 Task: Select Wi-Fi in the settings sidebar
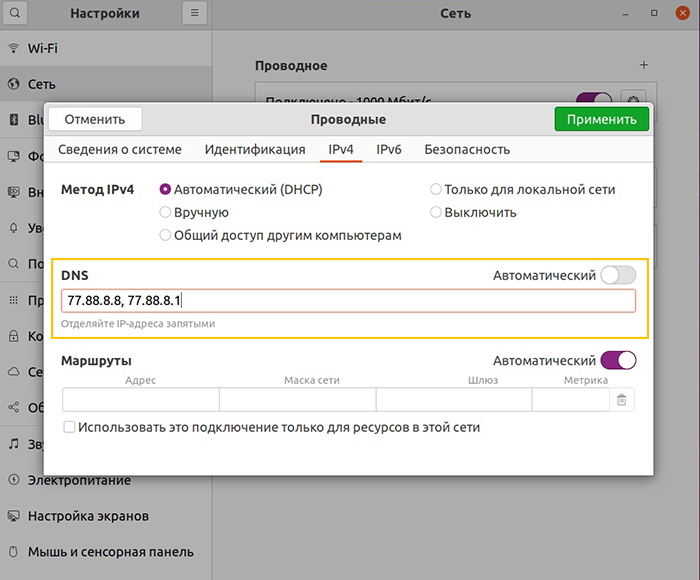point(42,48)
